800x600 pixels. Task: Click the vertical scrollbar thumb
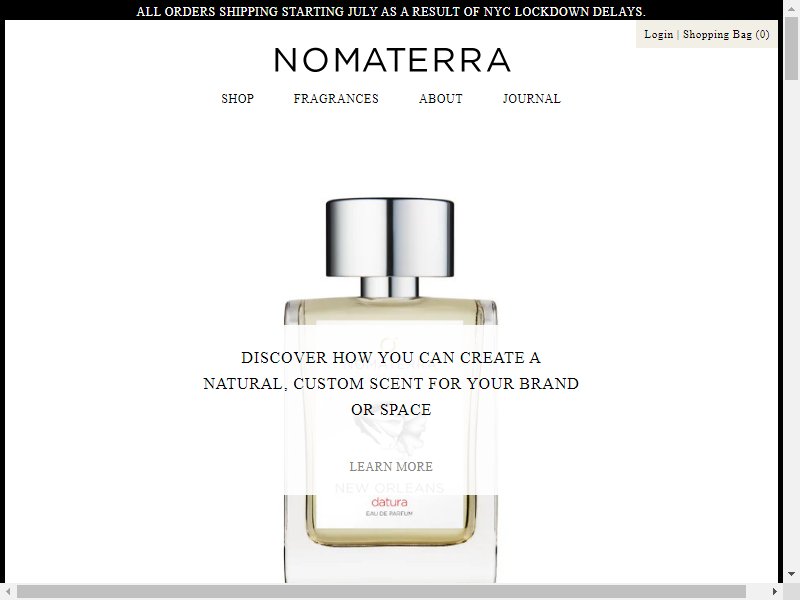[791, 46]
